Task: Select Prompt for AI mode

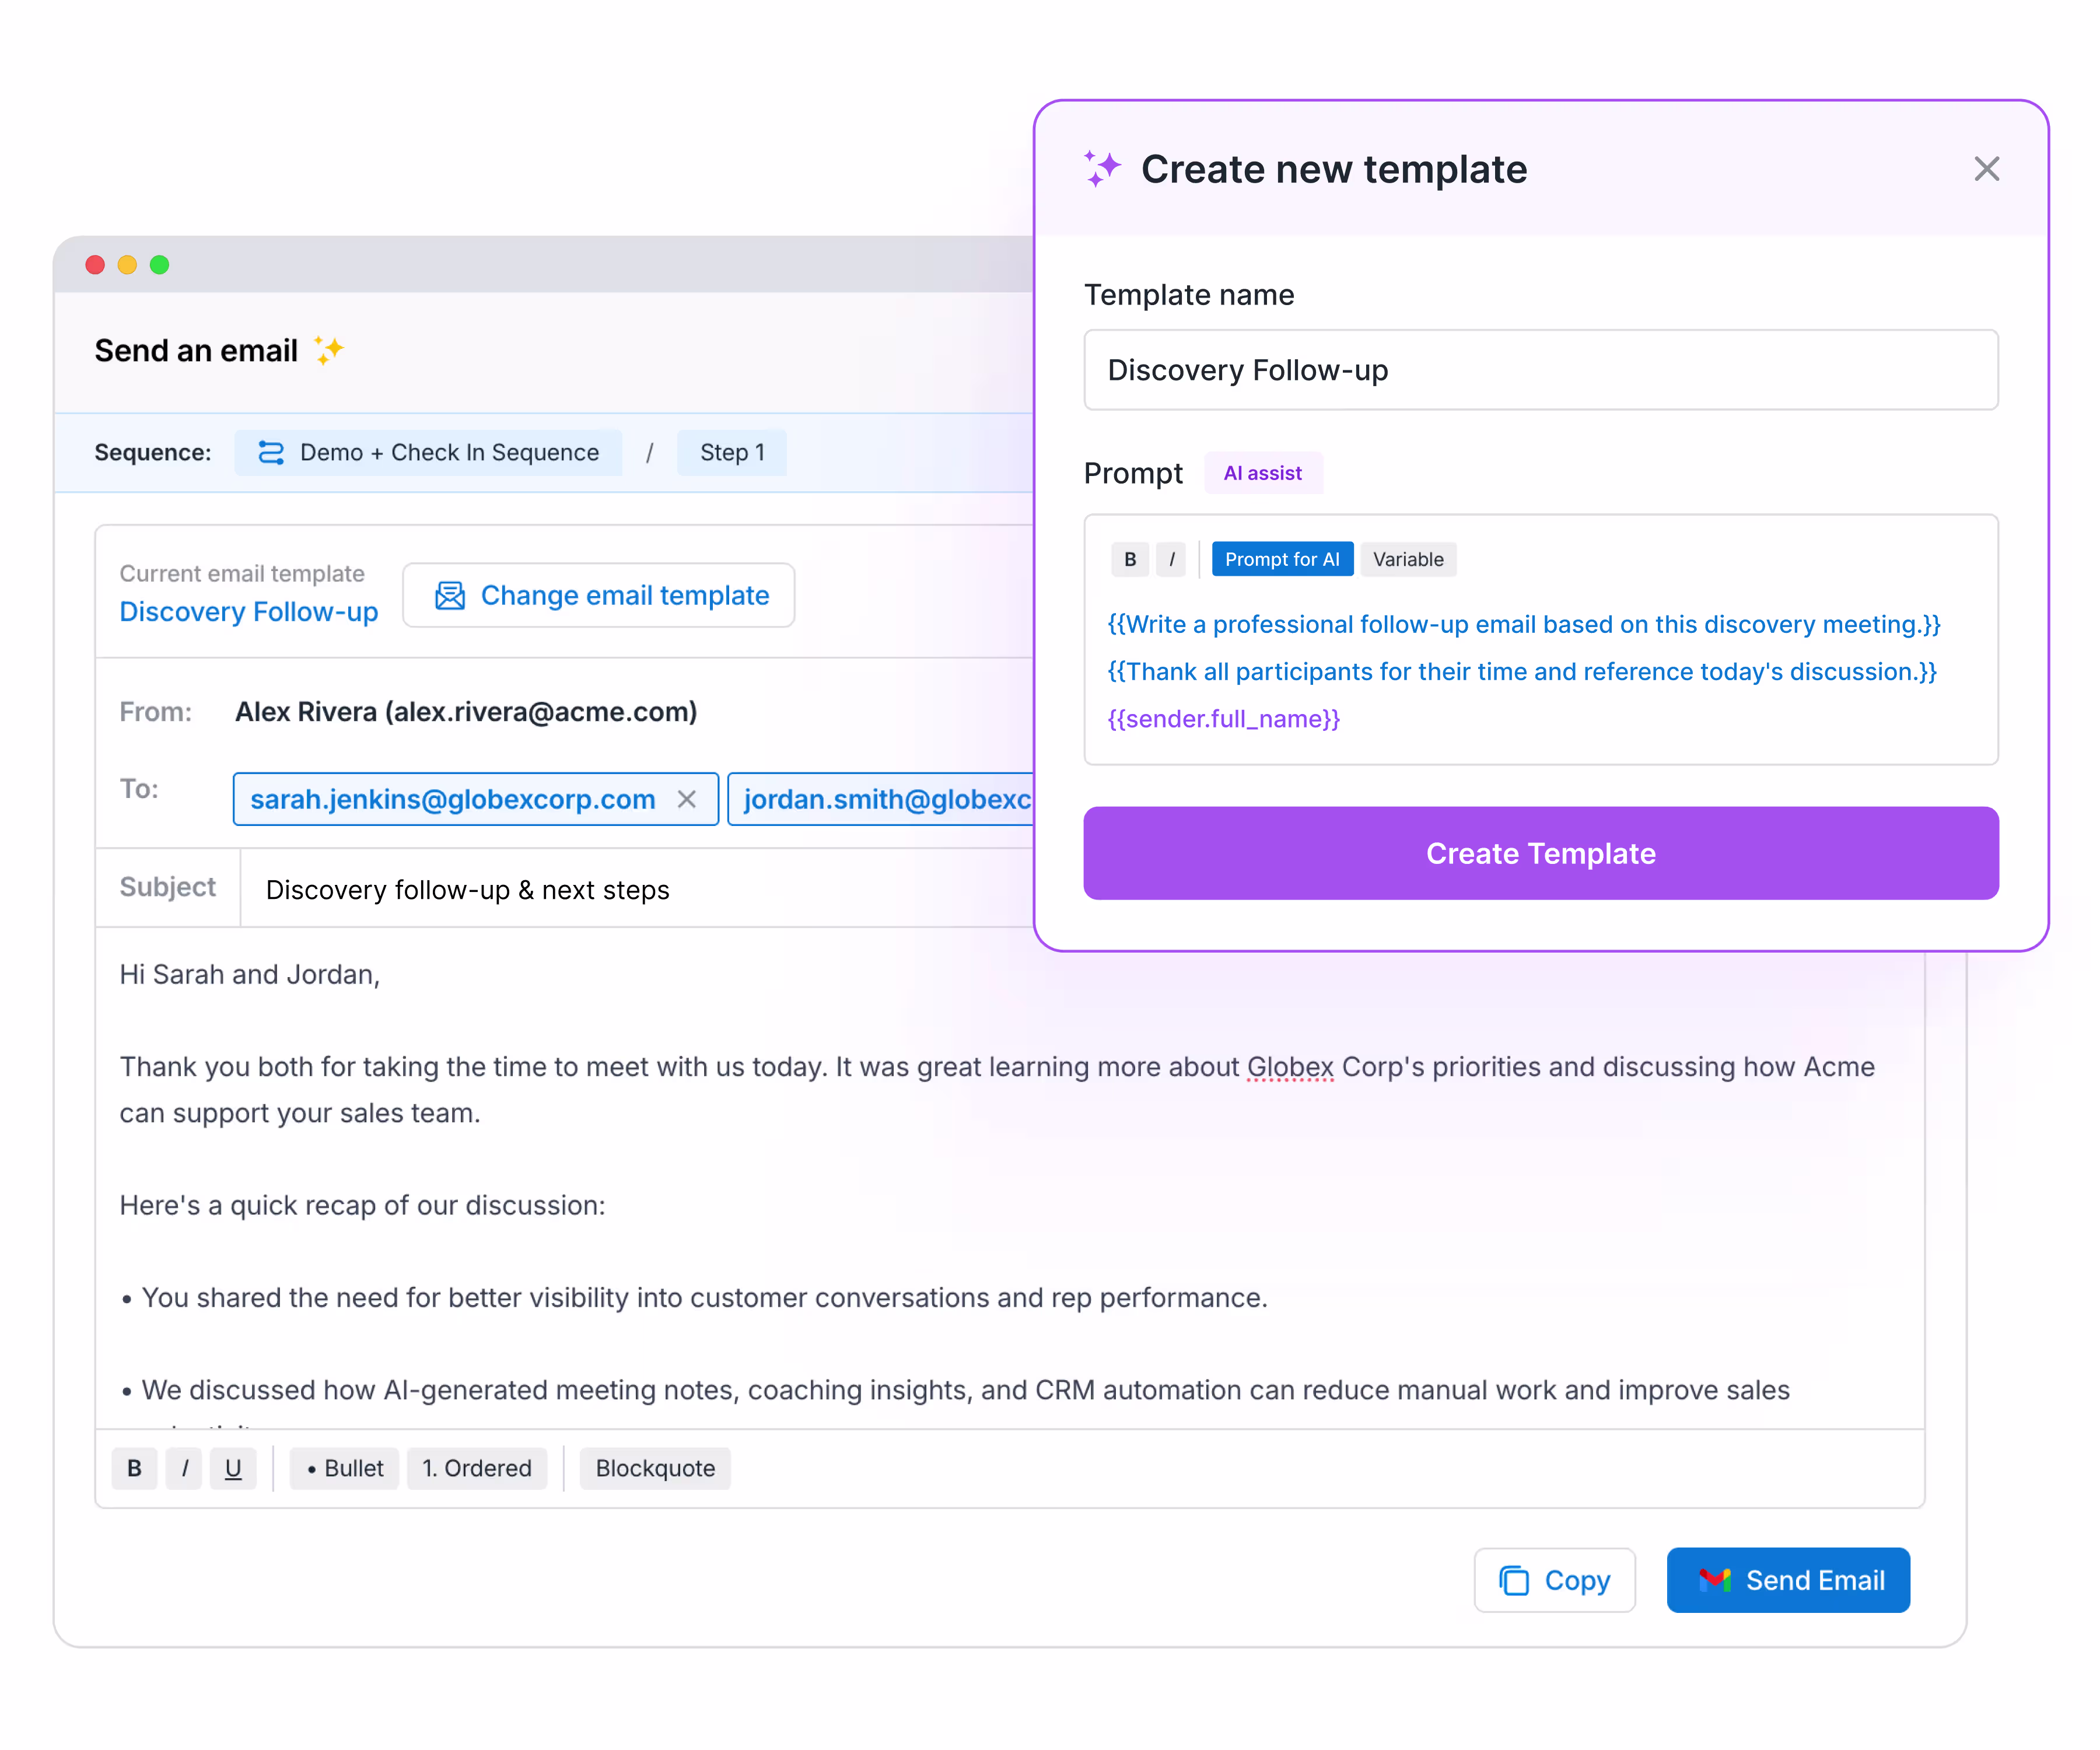Action: coord(1282,559)
